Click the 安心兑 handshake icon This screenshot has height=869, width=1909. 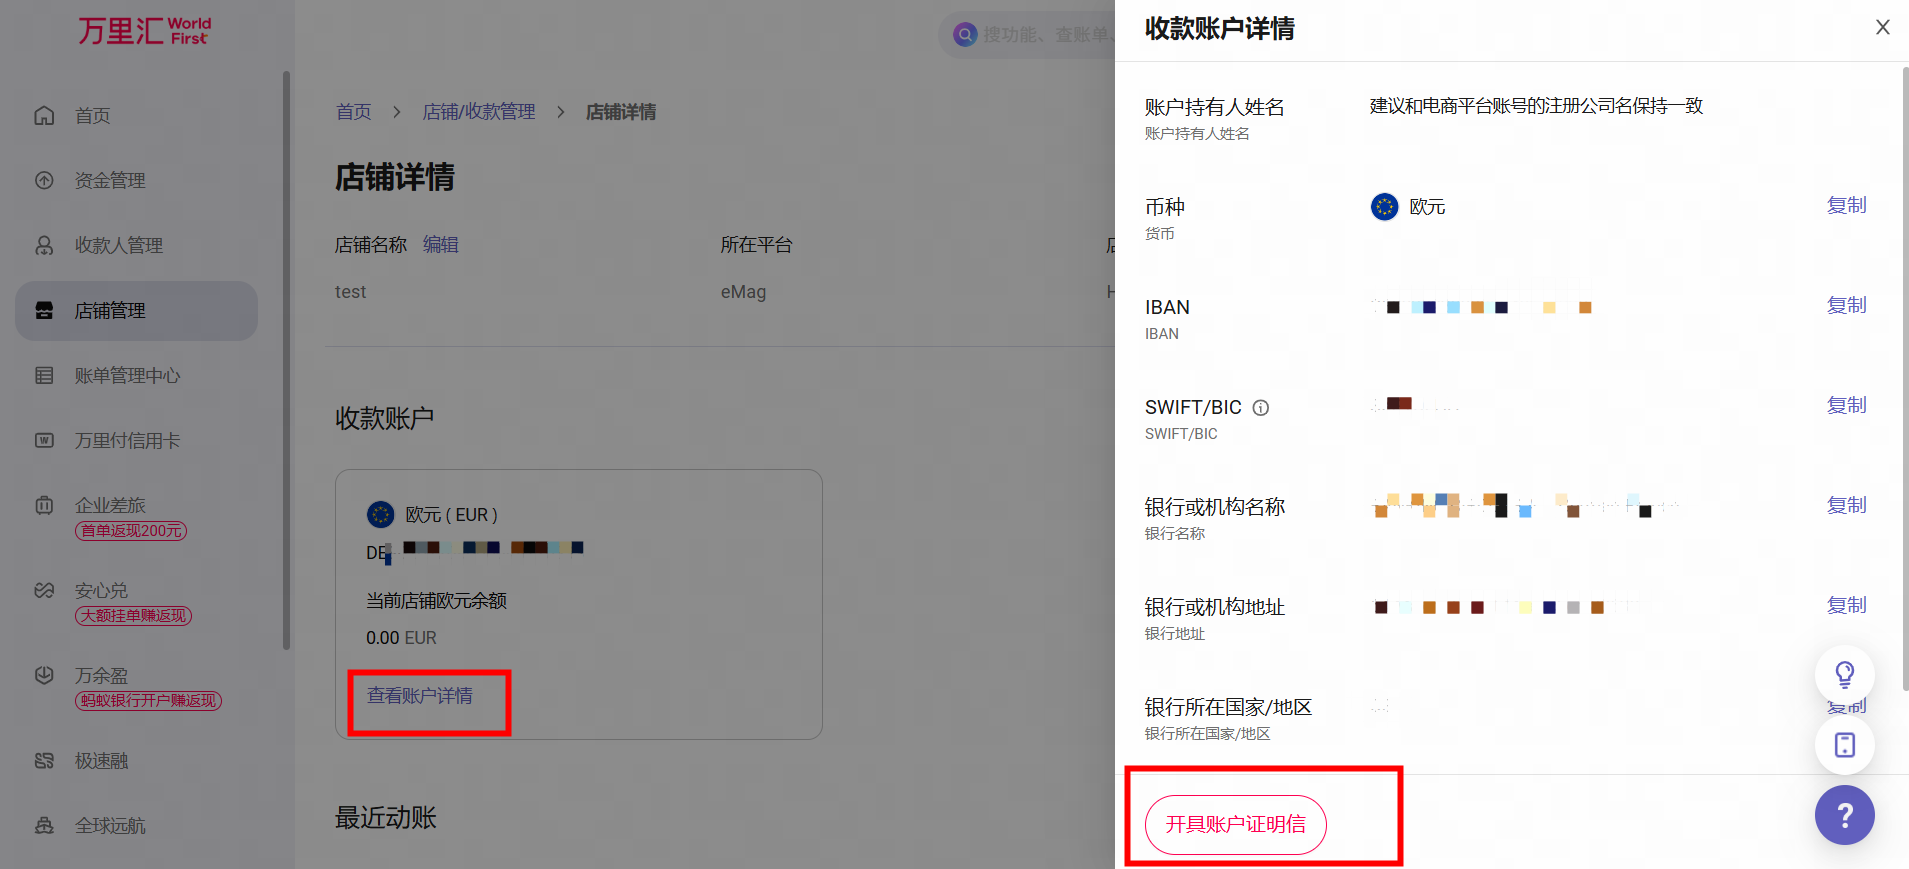44,590
